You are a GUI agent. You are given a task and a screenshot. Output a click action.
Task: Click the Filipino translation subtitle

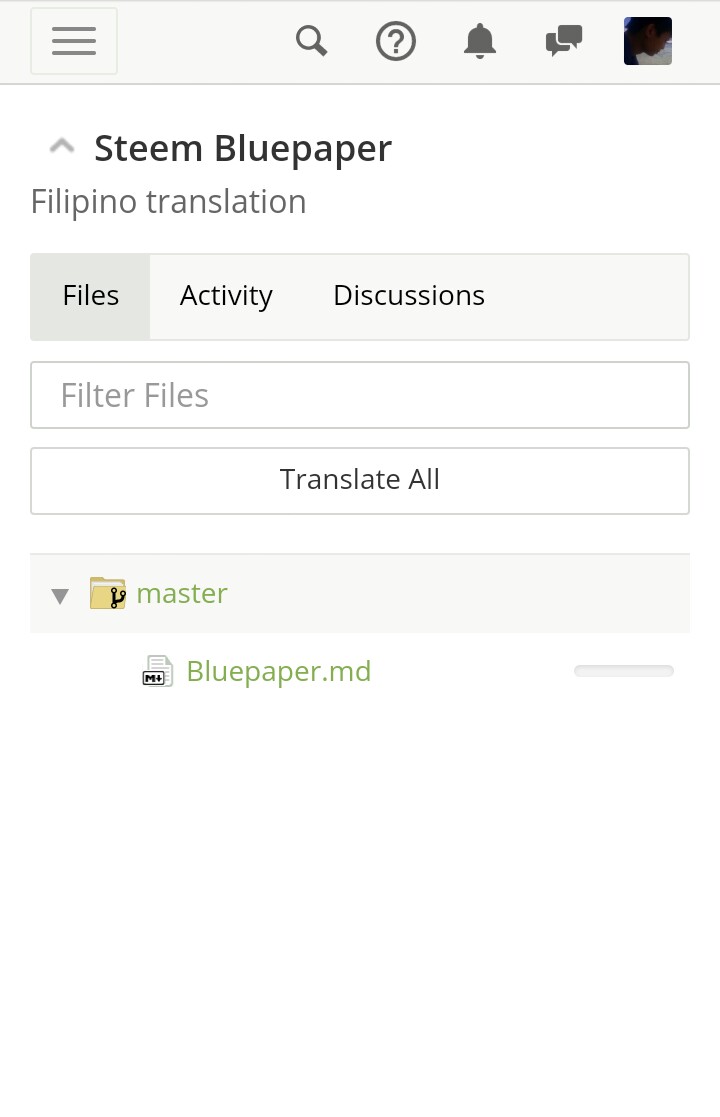[x=168, y=202]
